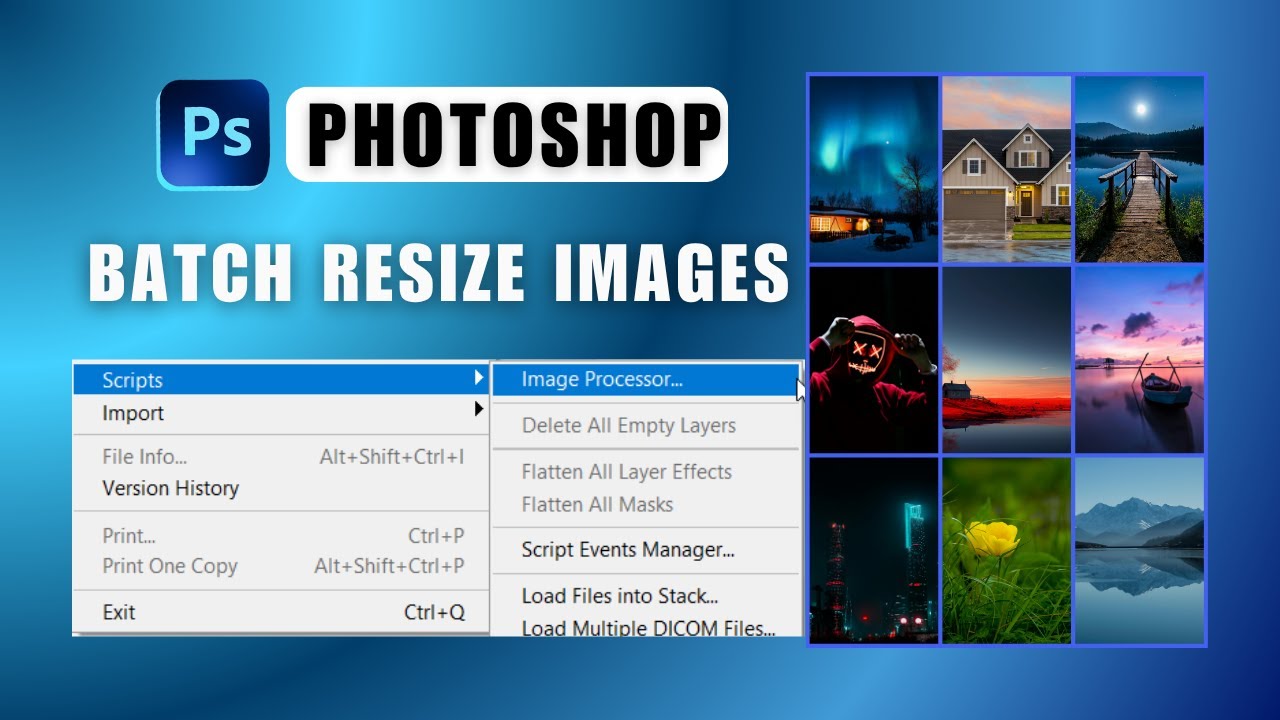
Task: Open the neon city towers thumbnail
Action: [874, 550]
